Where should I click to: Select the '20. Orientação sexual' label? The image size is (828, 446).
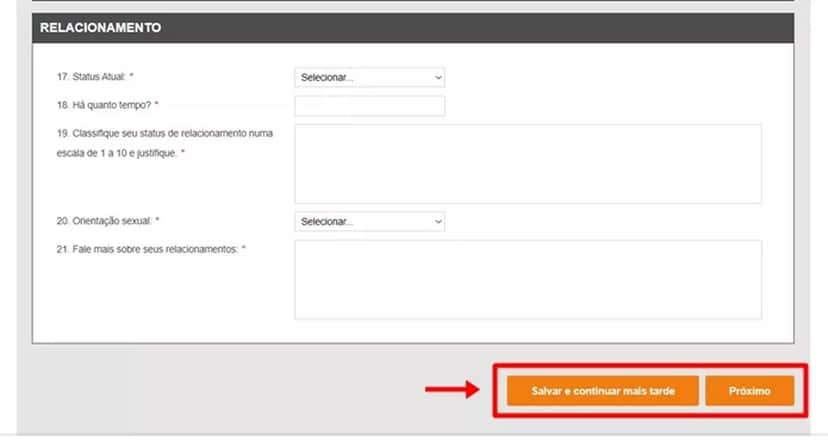(108, 221)
